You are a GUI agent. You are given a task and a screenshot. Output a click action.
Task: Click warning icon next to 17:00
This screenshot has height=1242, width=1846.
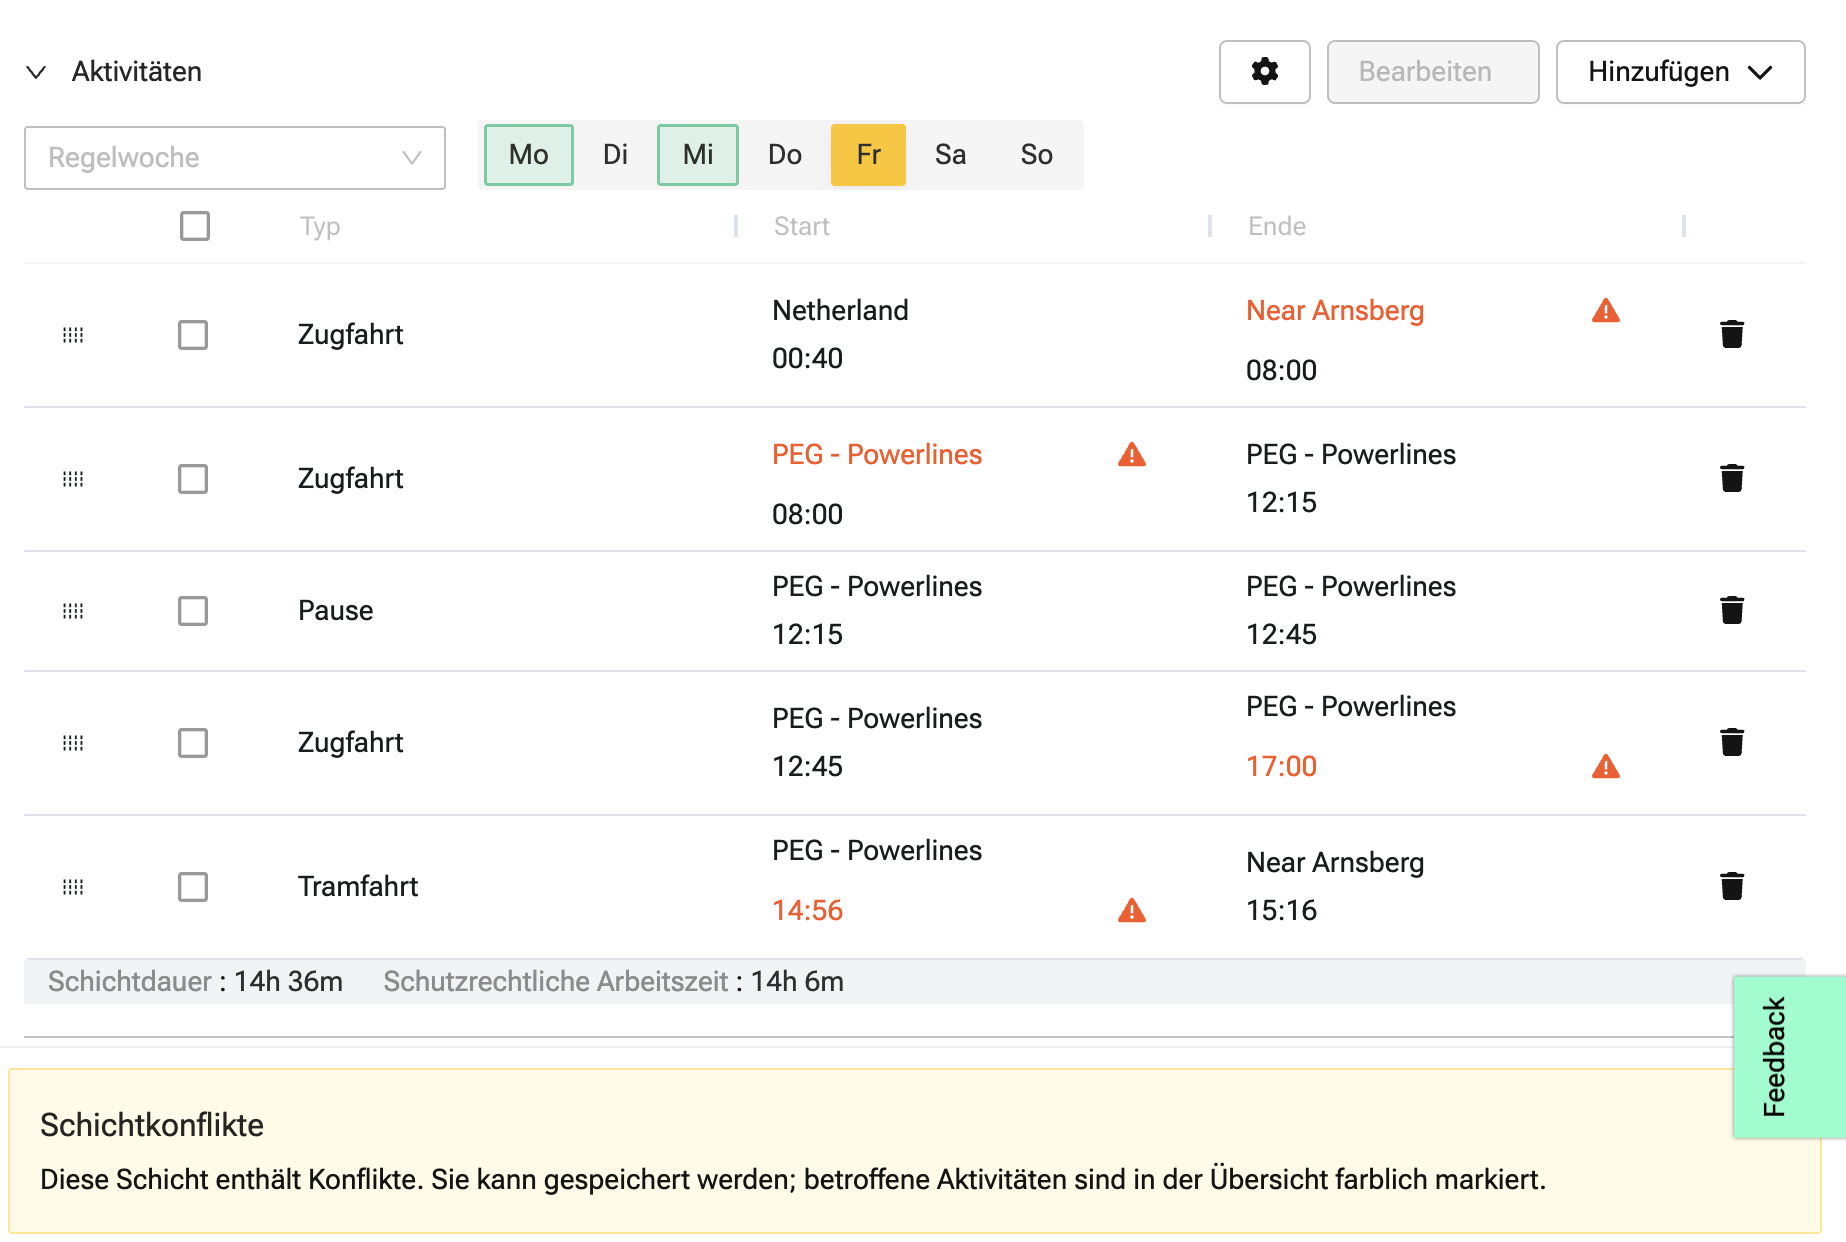1605,767
